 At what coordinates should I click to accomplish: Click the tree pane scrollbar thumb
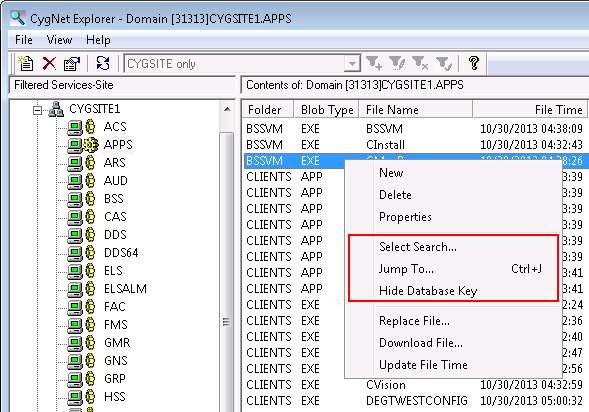tap(227, 272)
